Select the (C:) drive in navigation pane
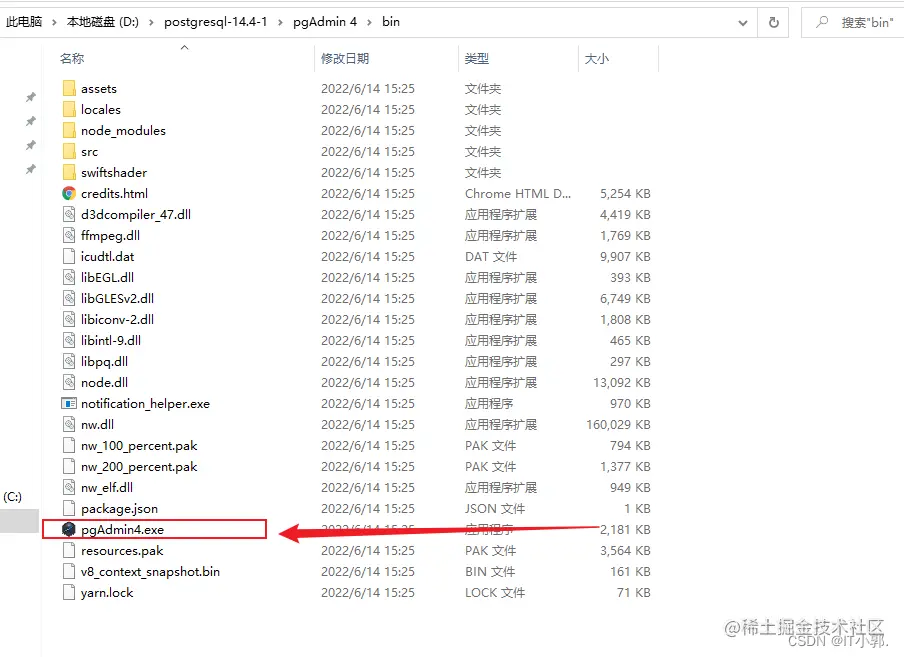The width and height of the screenshot is (904, 657). pos(13,497)
